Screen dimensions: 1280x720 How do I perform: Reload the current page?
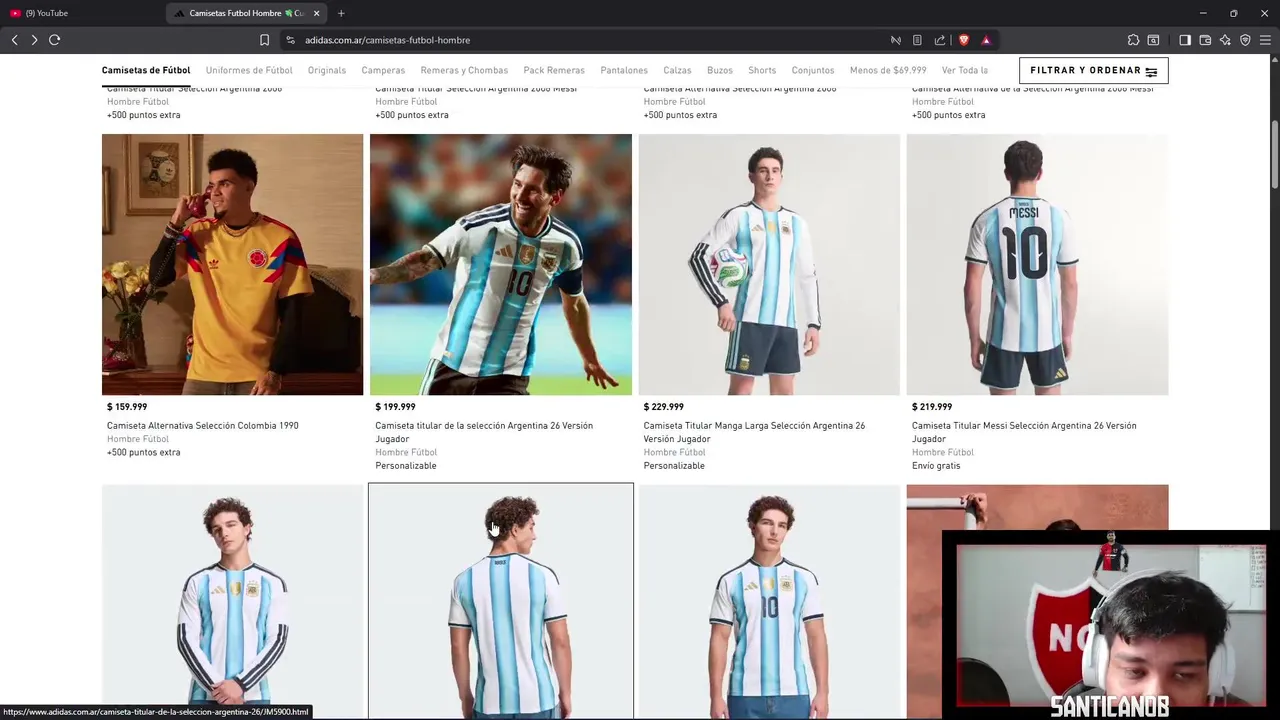[x=55, y=40]
